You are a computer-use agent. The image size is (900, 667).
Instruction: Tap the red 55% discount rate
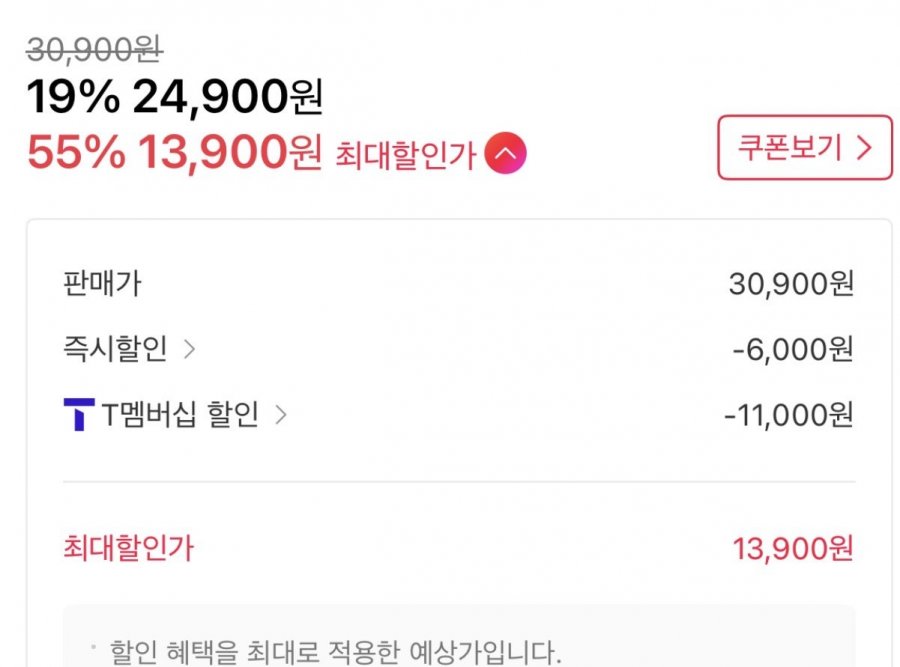[x=77, y=153]
